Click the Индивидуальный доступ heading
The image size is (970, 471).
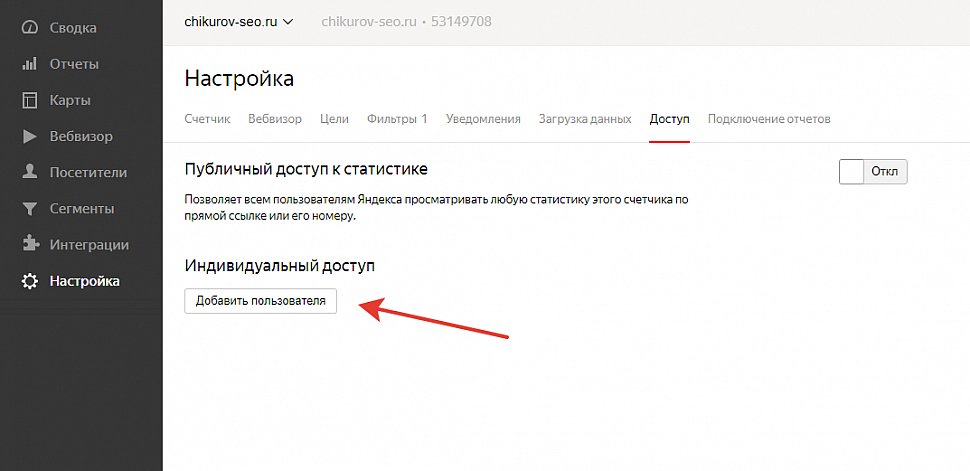point(280,266)
